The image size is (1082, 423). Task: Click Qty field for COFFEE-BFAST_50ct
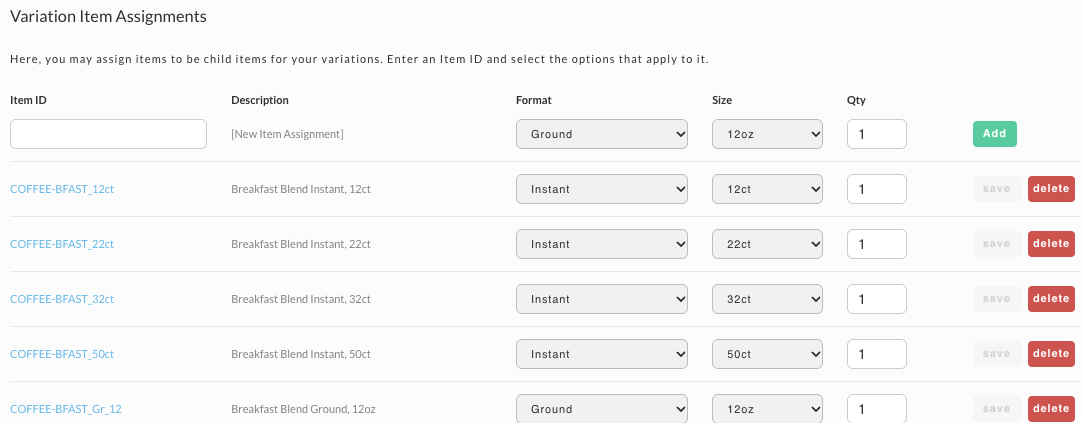[x=877, y=355]
